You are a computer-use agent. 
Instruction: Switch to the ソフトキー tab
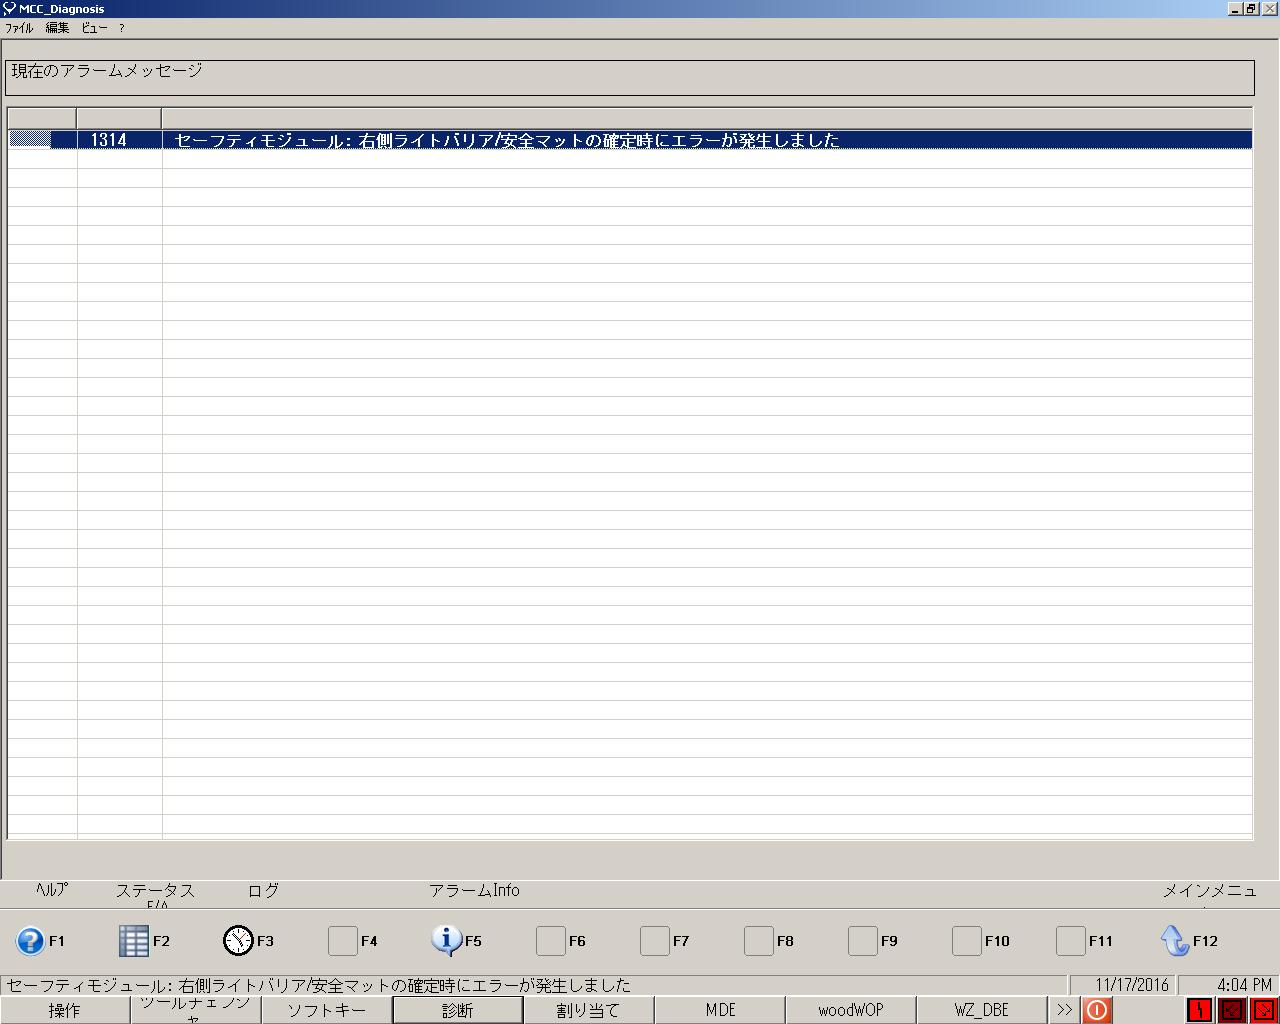[x=327, y=1010]
